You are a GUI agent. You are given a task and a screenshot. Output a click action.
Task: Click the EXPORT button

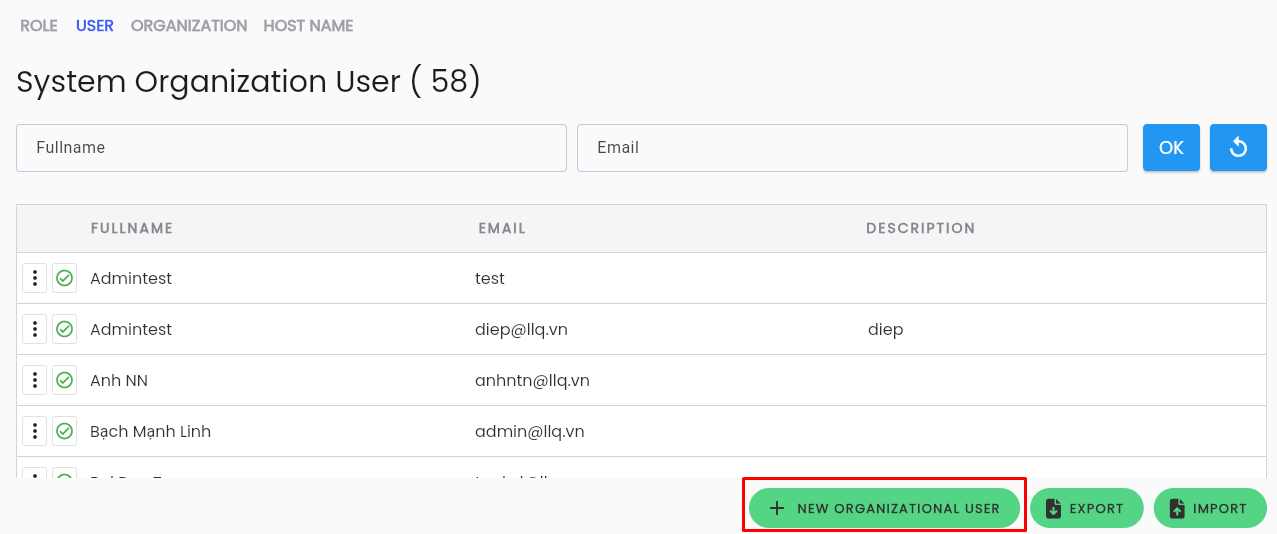tap(1086, 508)
